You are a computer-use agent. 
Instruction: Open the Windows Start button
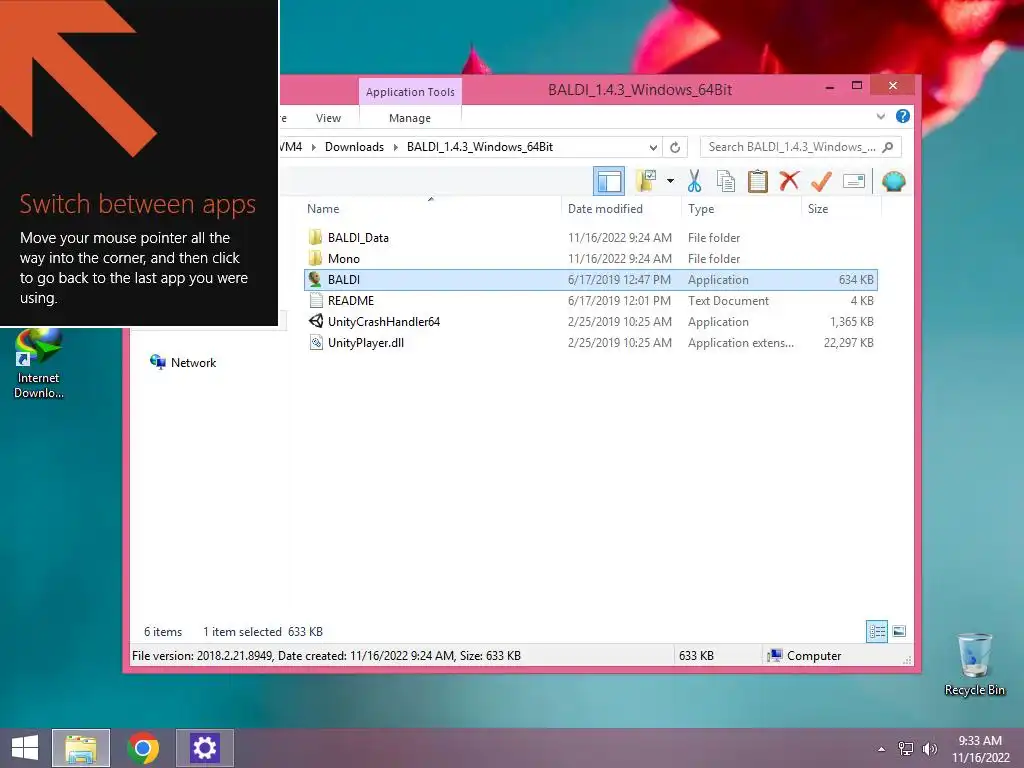25,748
